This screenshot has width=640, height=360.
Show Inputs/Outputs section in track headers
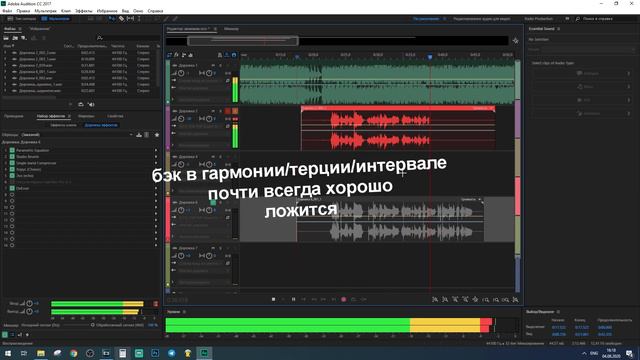point(169,55)
